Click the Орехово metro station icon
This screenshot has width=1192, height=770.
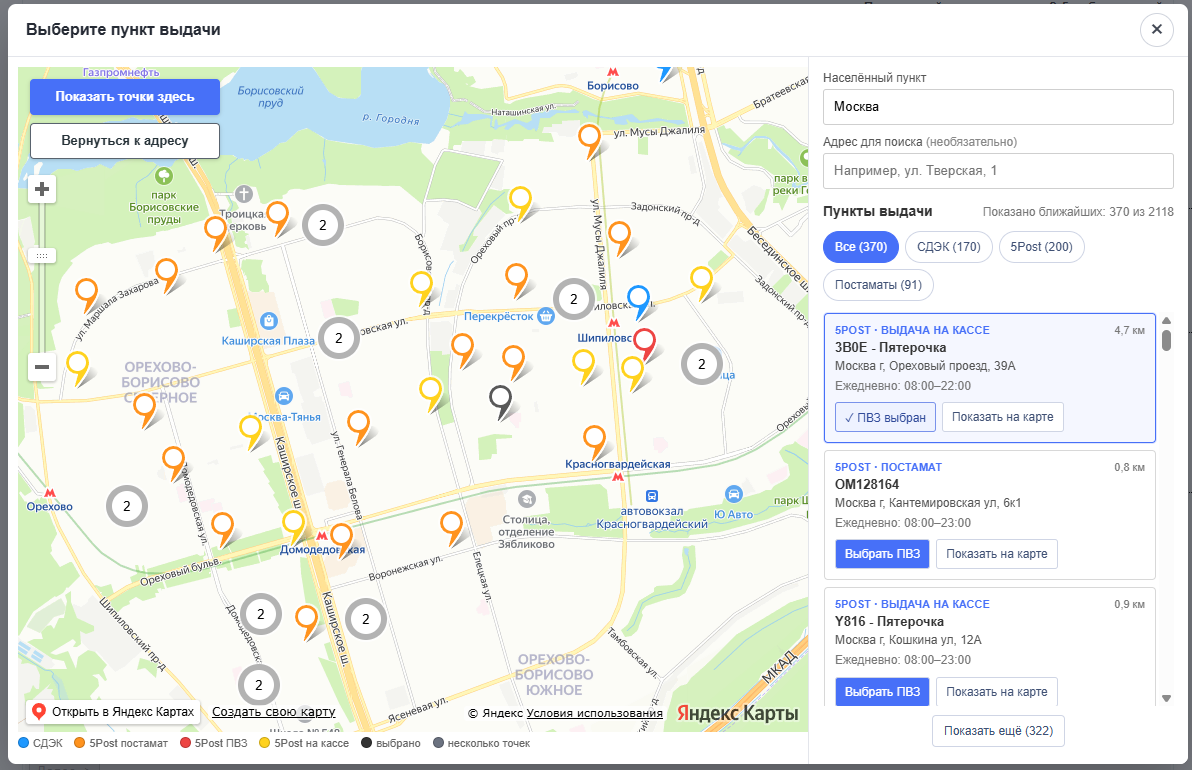pos(49,493)
